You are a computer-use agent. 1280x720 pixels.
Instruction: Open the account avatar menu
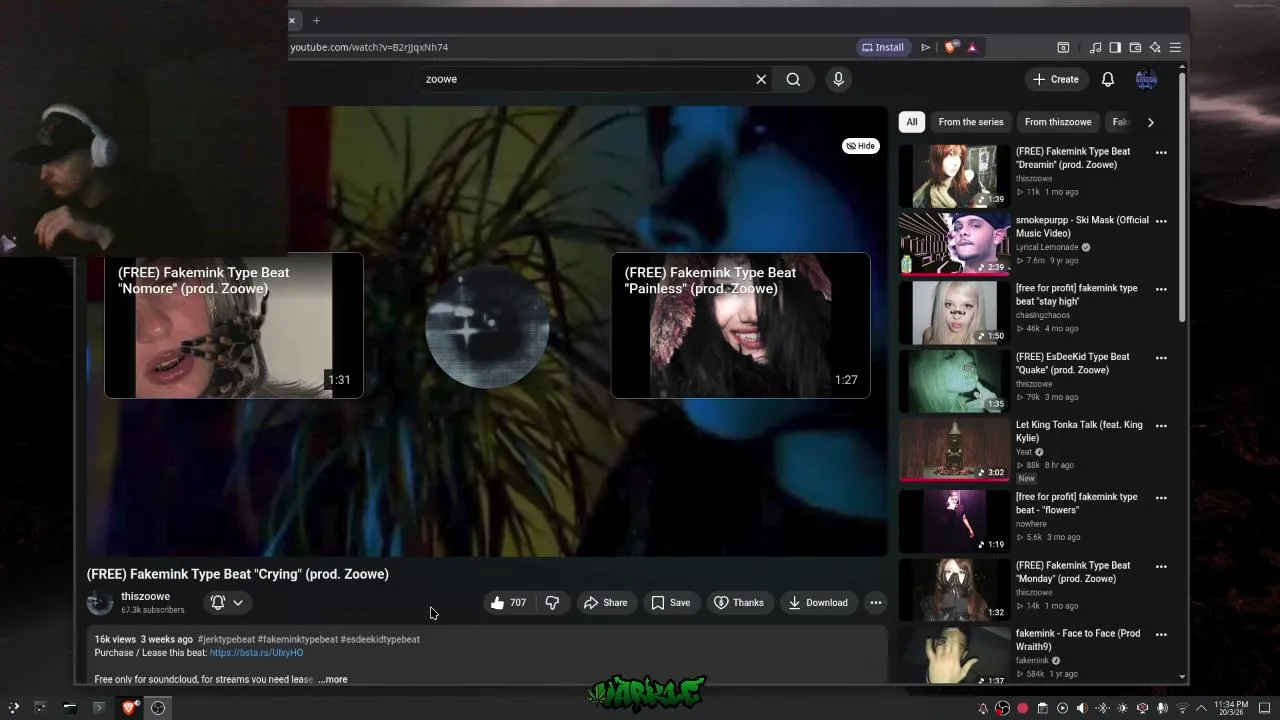click(x=1146, y=79)
